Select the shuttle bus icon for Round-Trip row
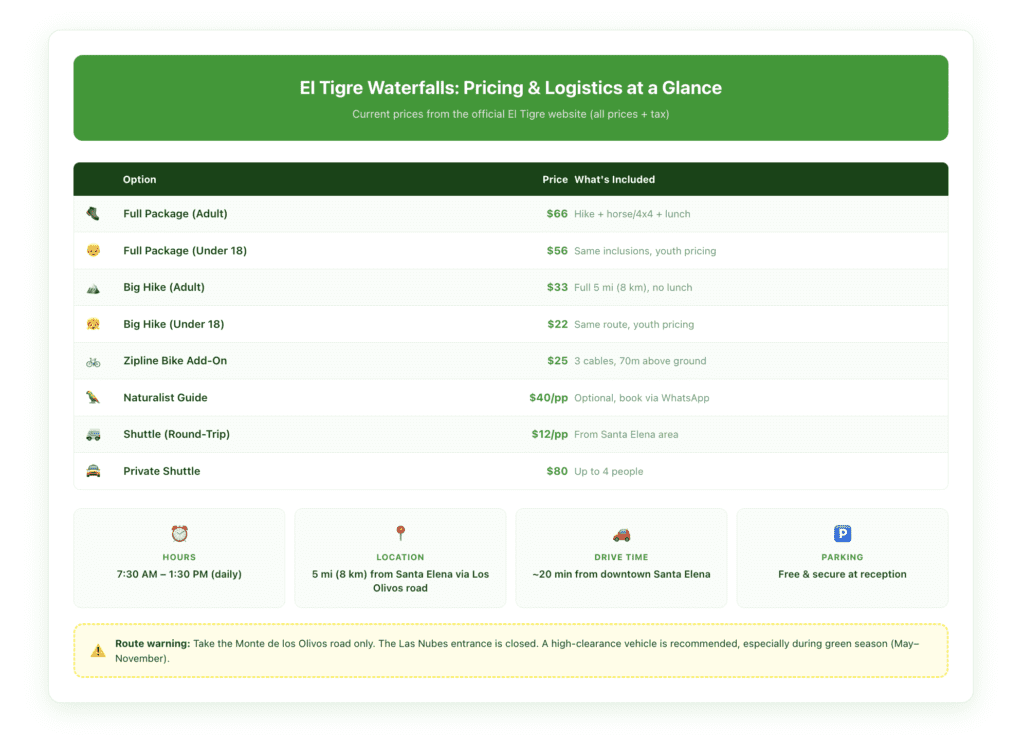This screenshot has height=740, width=1024. [95, 434]
